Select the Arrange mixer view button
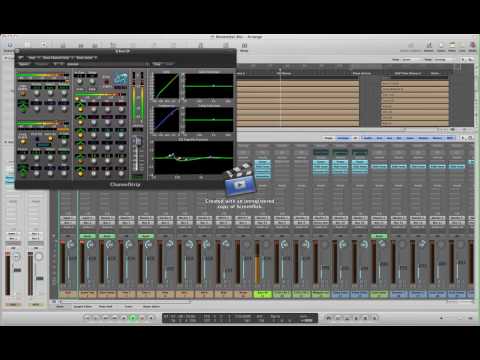 point(343,138)
